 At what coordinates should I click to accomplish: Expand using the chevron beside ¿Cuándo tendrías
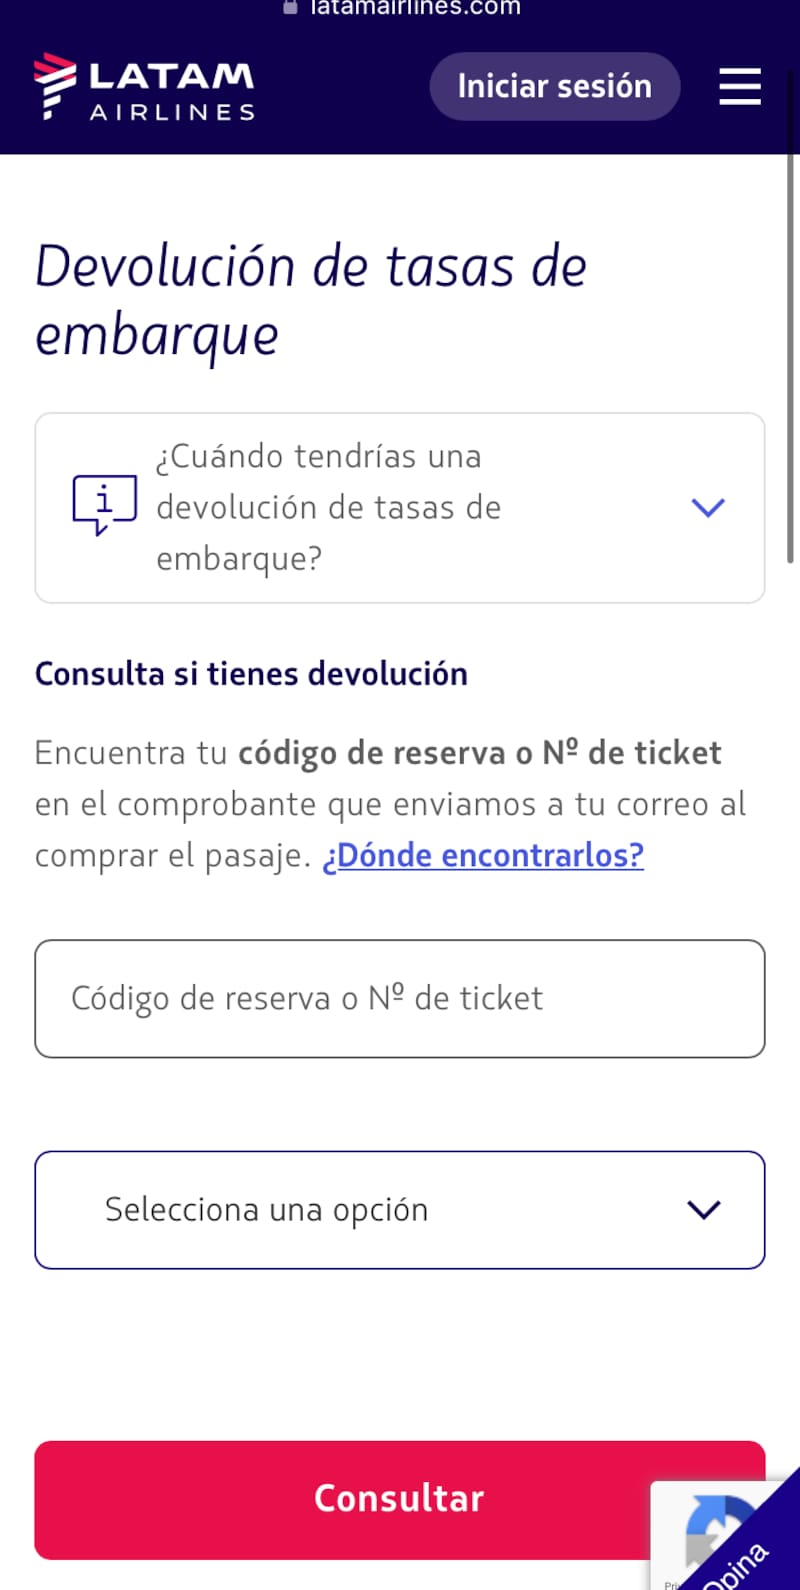708,508
